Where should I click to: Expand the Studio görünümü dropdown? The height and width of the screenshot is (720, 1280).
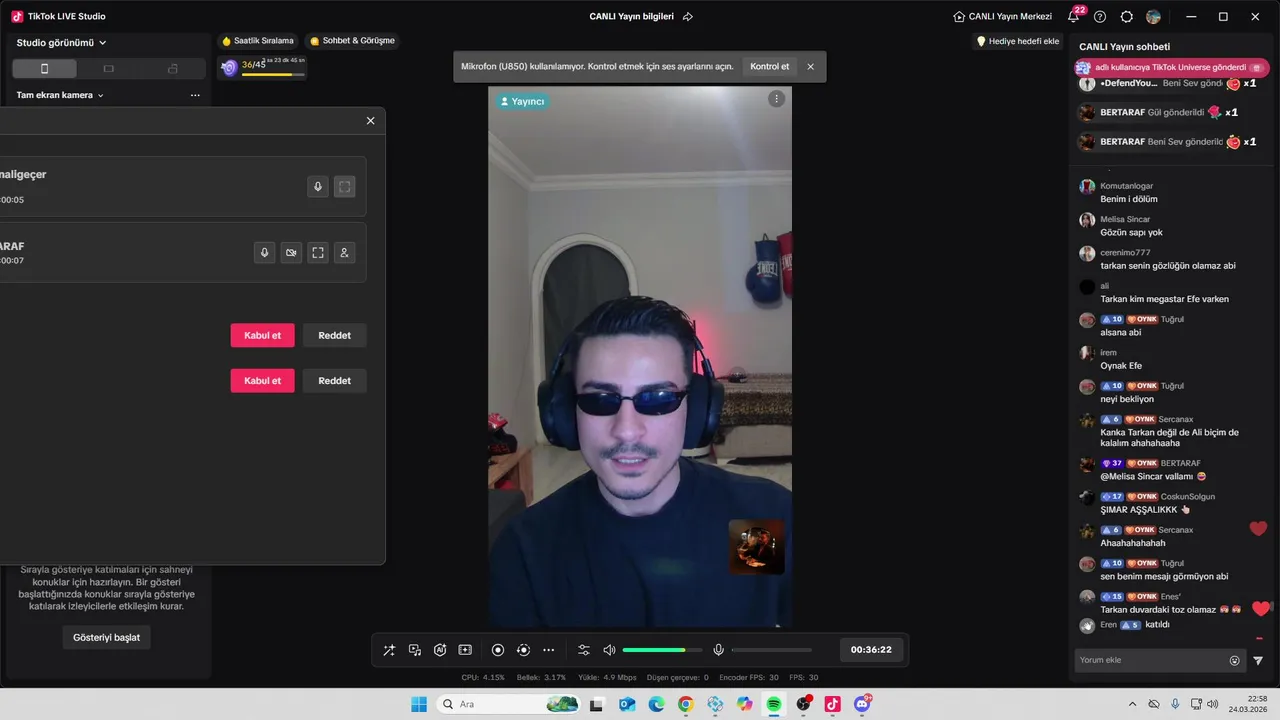[x=62, y=43]
